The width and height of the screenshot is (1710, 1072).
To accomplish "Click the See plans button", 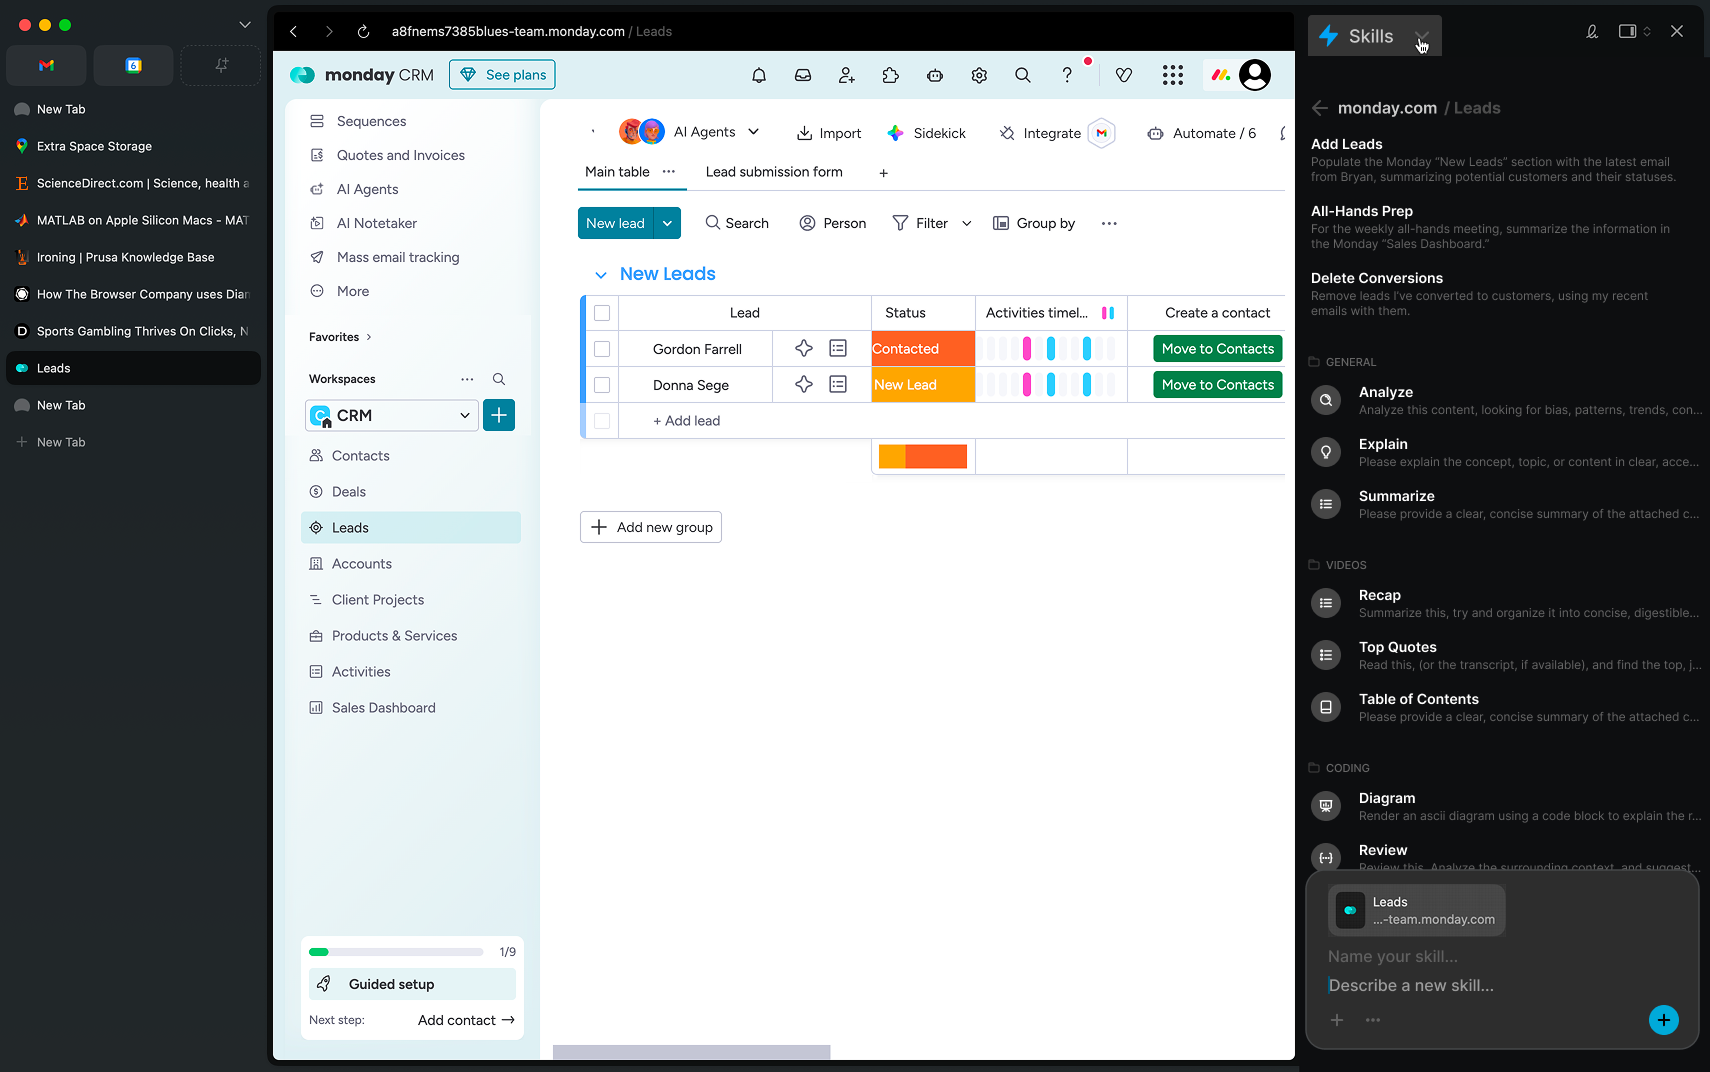I will pos(502,75).
